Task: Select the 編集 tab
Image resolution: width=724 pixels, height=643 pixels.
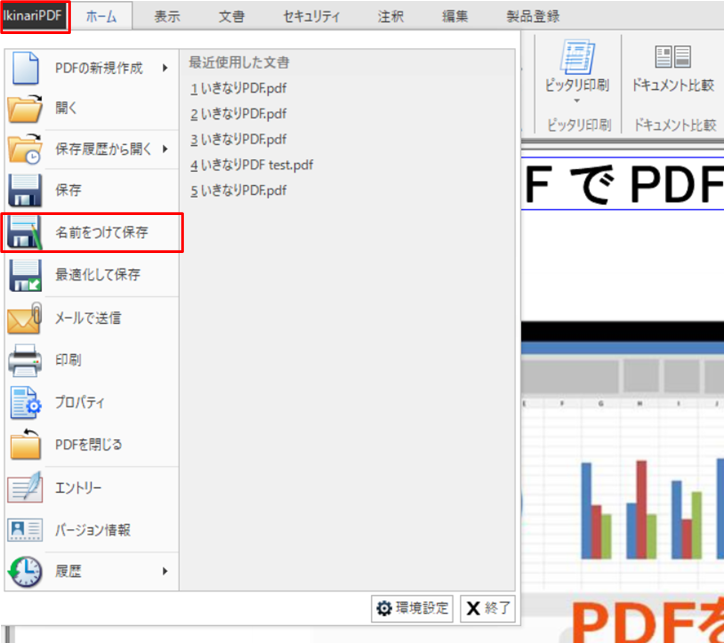Action: pos(455,17)
